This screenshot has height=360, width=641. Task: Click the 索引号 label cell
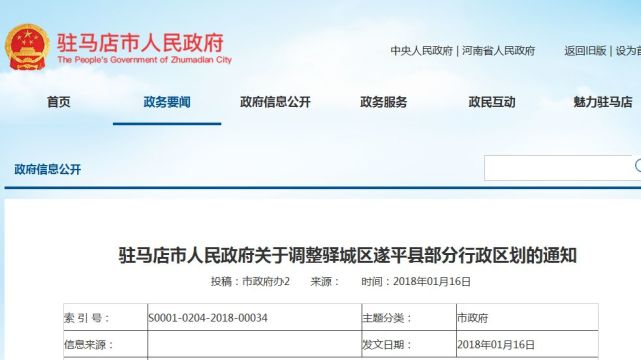pos(105,318)
